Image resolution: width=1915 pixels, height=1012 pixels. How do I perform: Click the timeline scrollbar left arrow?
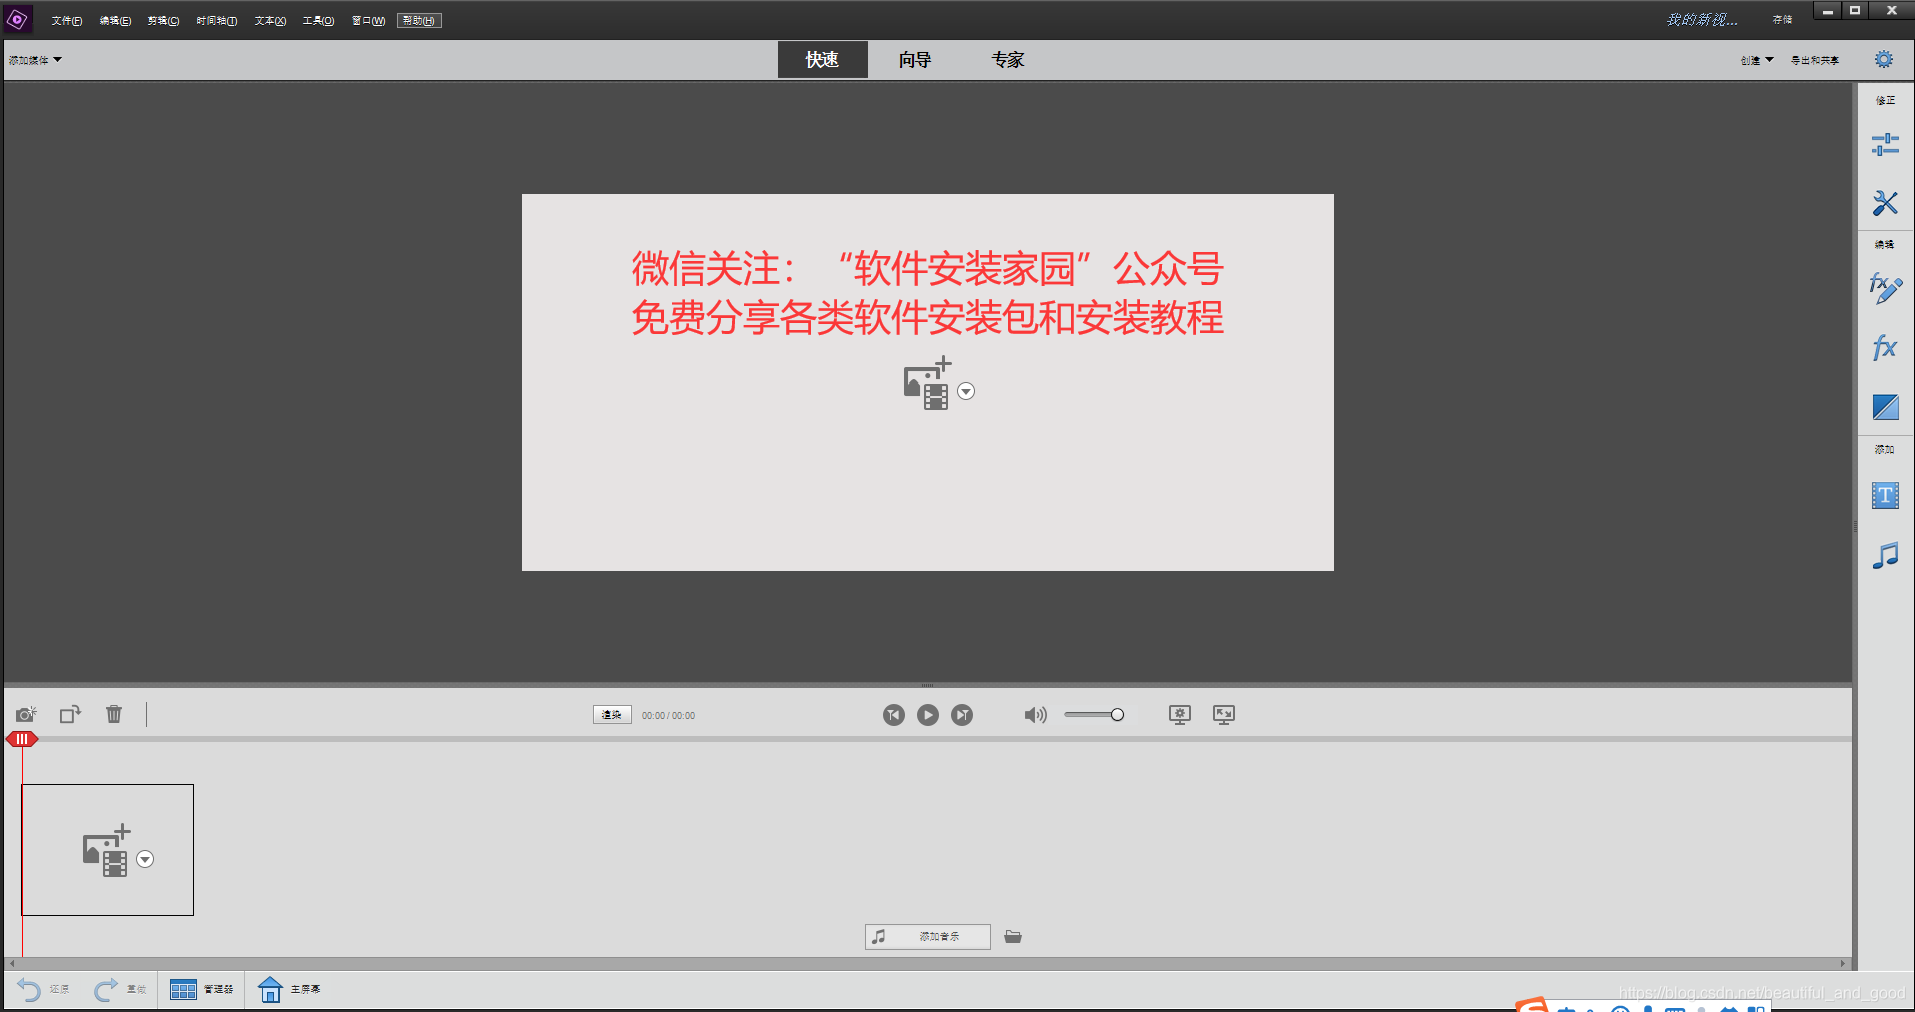pyautogui.click(x=12, y=964)
